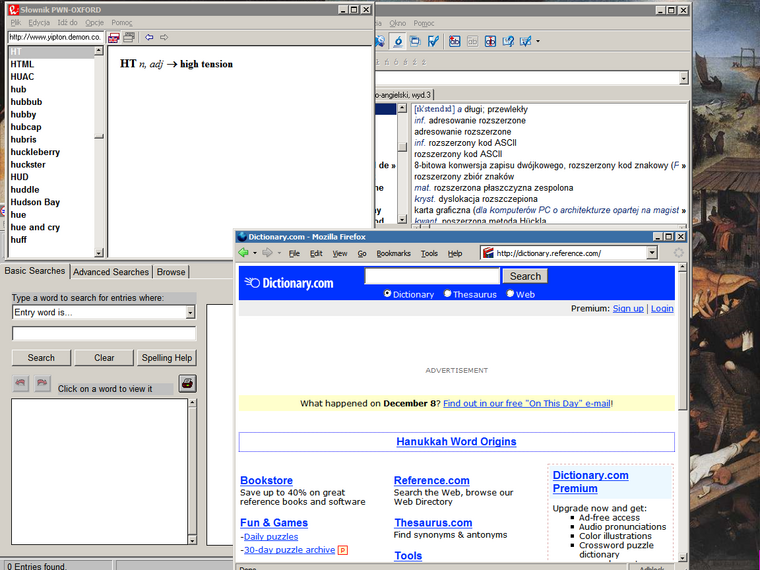Viewport: 760px width, 570px height.
Task: Open the Hanukkah Word Origins link
Action: click(x=456, y=442)
